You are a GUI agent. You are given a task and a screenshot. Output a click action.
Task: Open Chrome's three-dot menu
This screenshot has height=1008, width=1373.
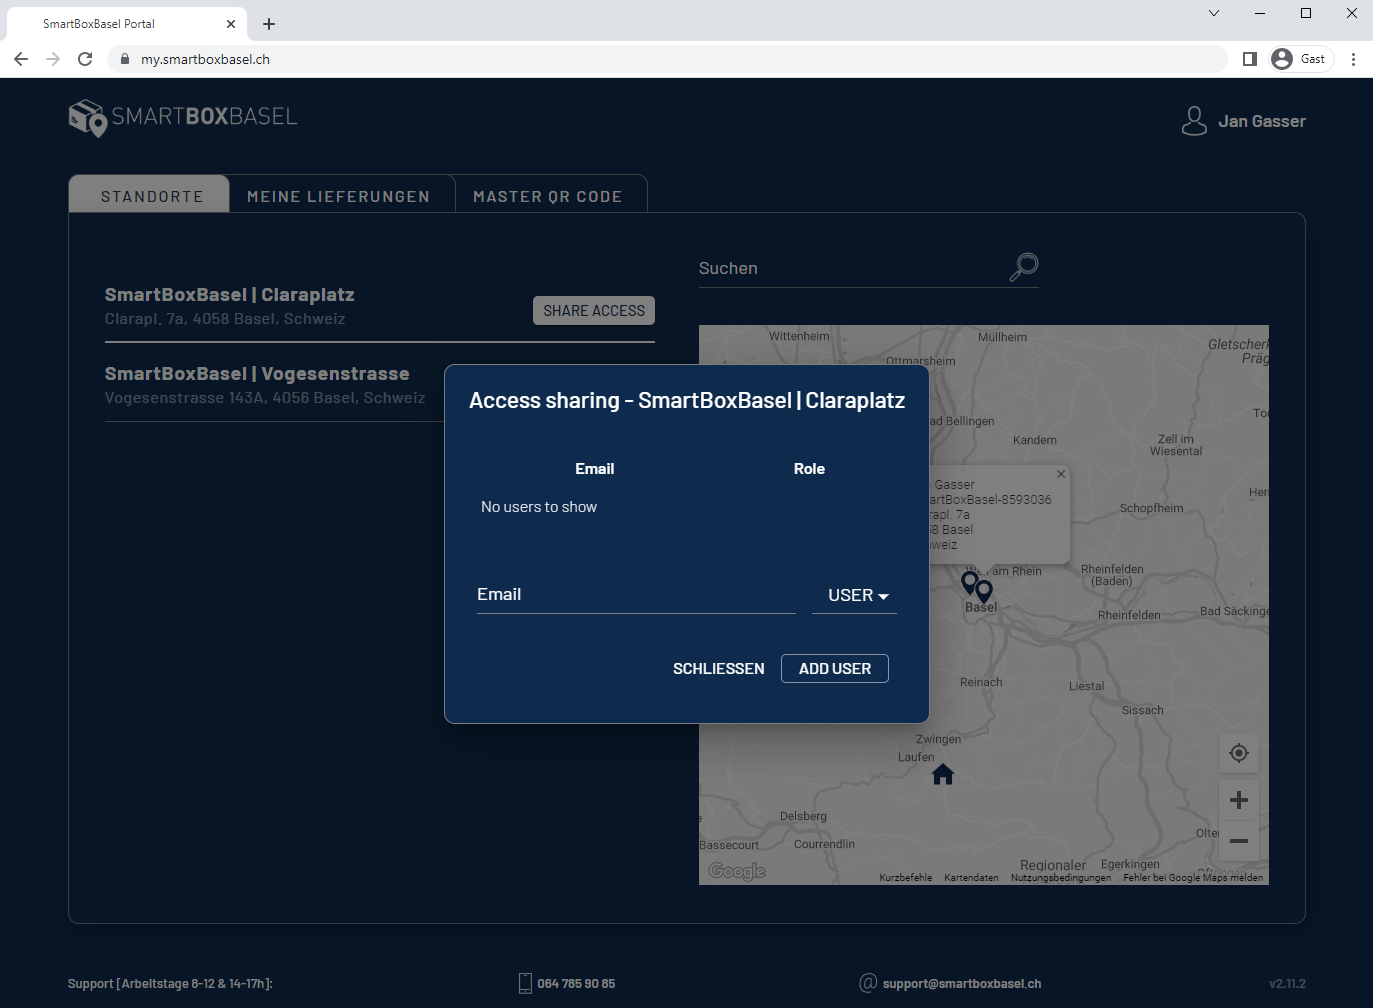[x=1353, y=59]
